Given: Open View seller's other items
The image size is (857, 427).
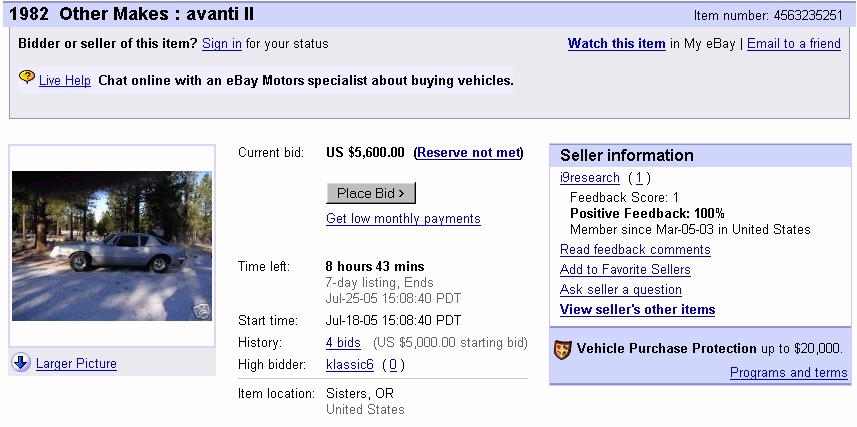Looking at the screenshot, I should (637, 310).
